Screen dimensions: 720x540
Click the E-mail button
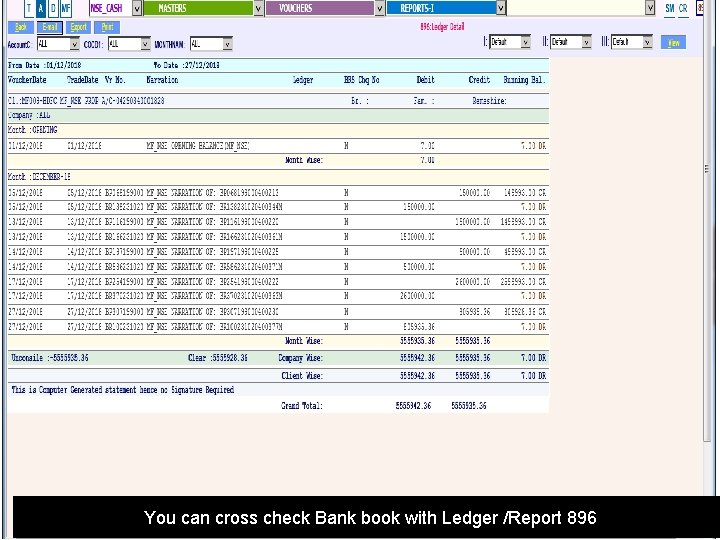[x=50, y=28]
